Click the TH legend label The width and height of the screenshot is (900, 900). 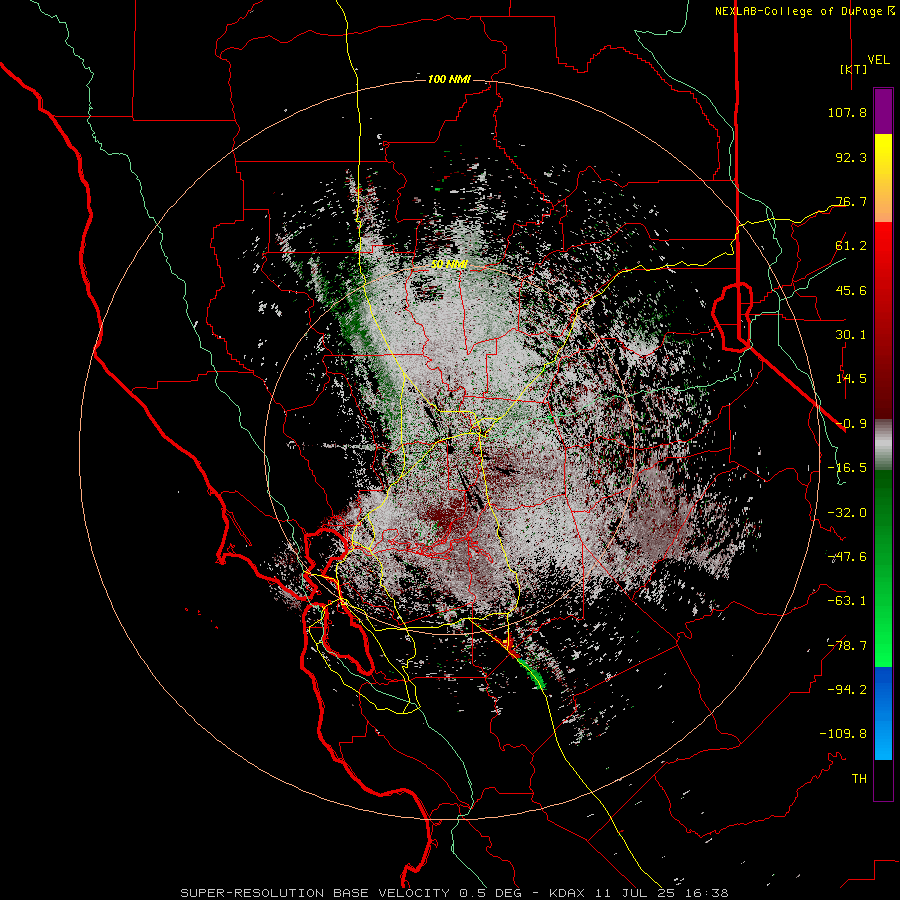pyautogui.click(x=859, y=779)
